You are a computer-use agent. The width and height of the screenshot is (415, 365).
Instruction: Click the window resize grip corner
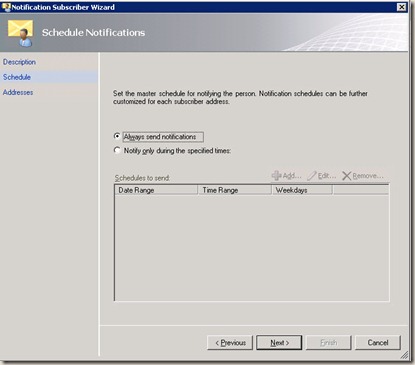(x=404, y=355)
